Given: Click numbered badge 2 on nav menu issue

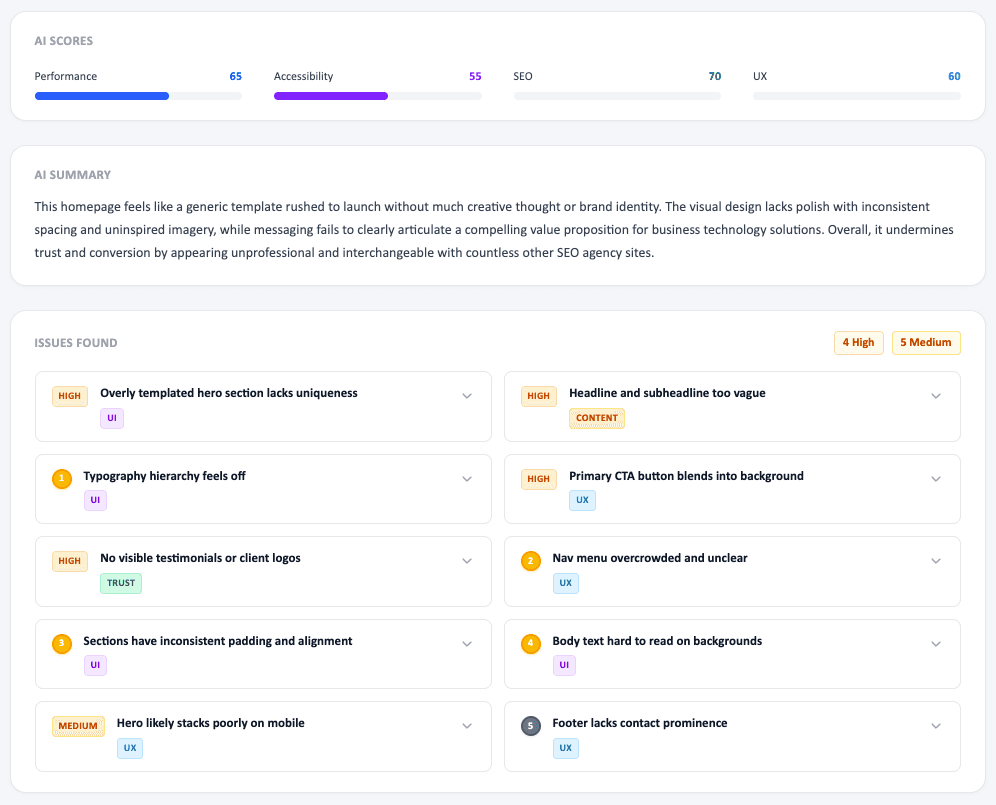Looking at the screenshot, I should [x=530, y=561].
